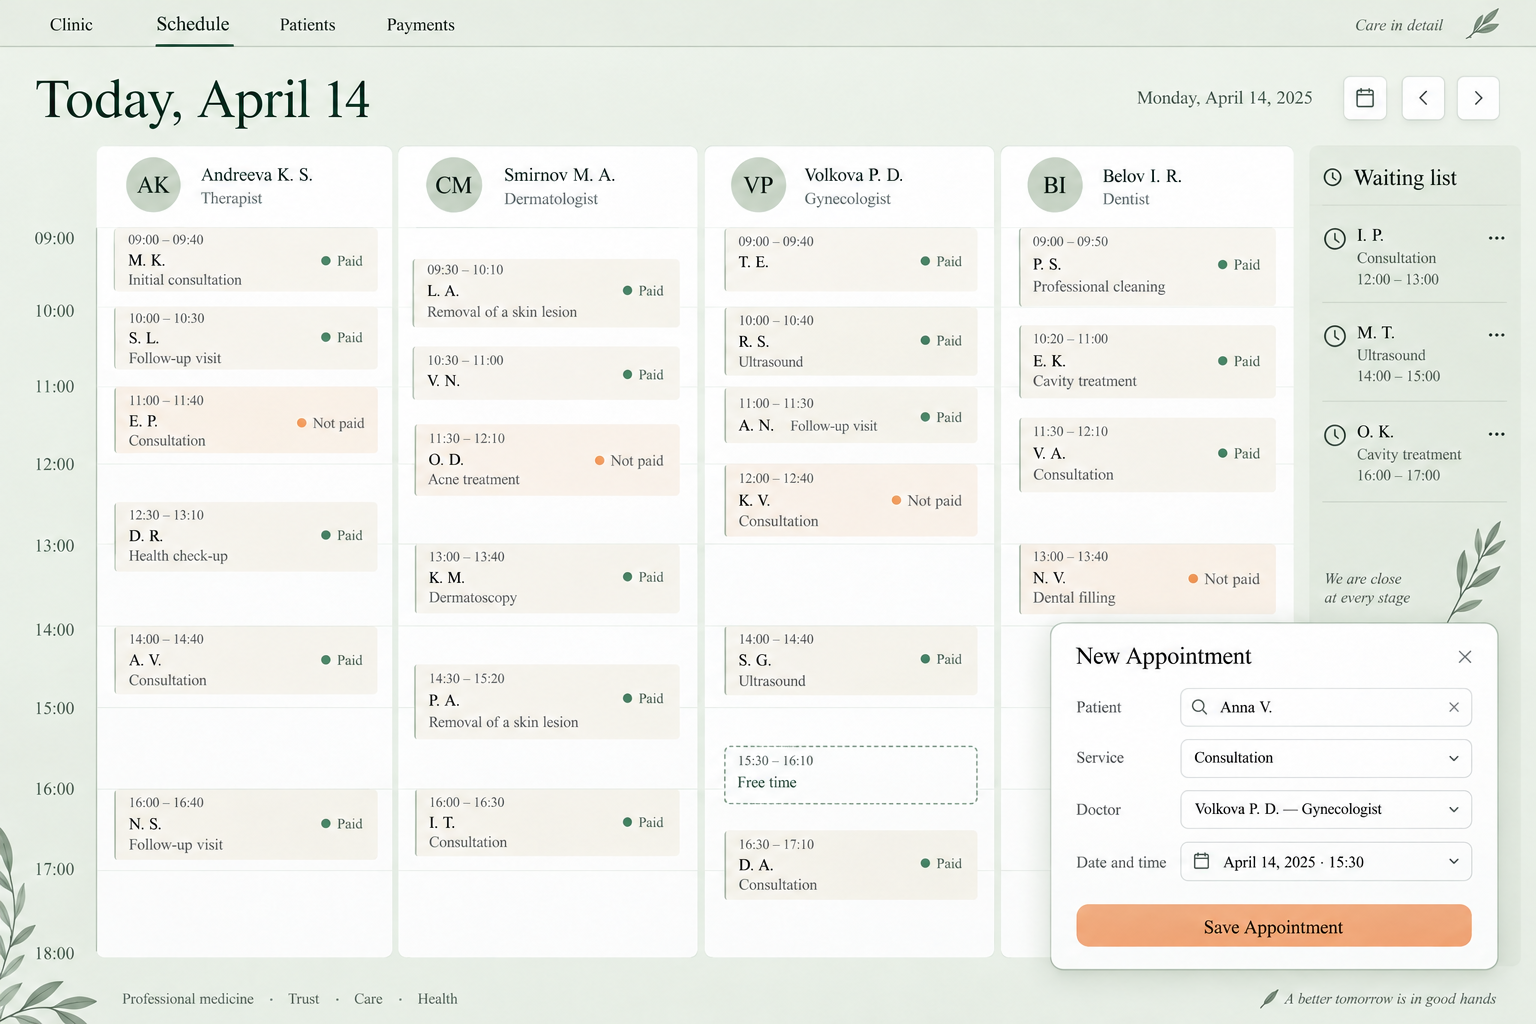Viewport: 1536px width, 1024px height.
Task: Open options menu for O. K. waiting entry
Action: point(1496,434)
